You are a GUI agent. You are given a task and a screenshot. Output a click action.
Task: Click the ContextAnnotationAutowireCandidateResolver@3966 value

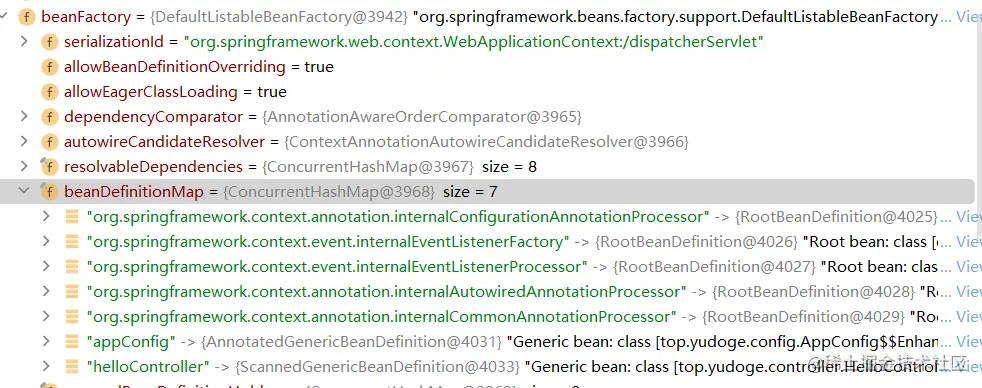[x=487, y=142]
